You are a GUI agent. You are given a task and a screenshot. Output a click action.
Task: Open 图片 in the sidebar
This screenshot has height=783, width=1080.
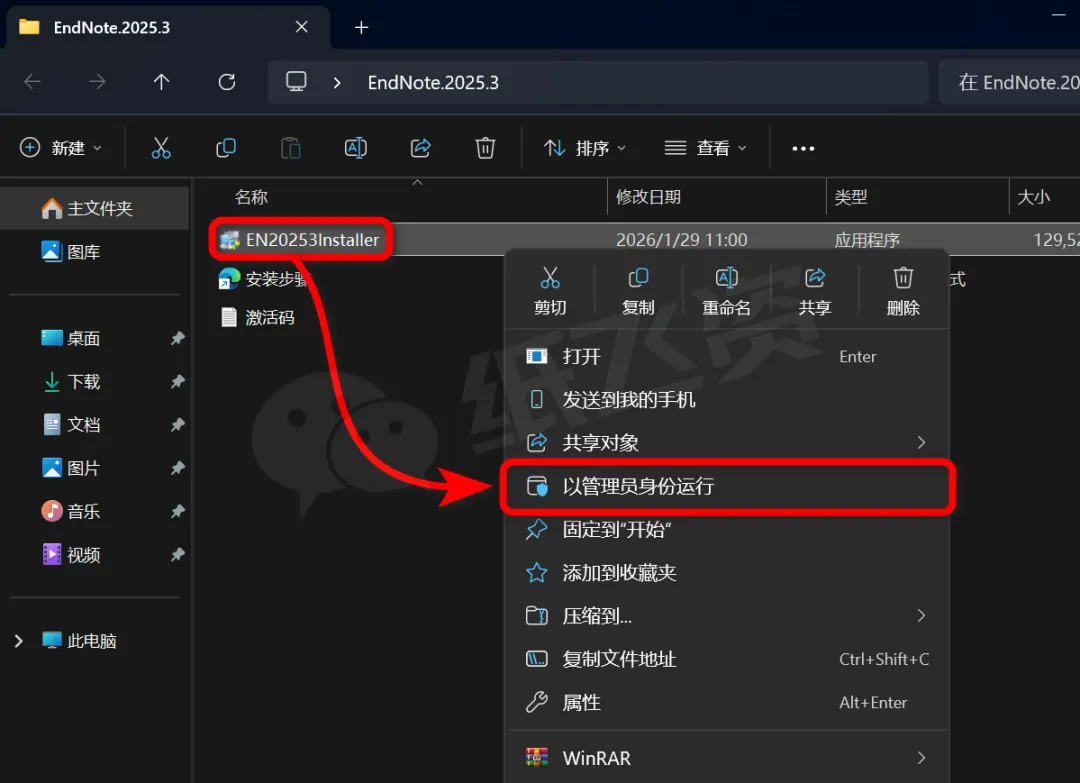[83, 468]
